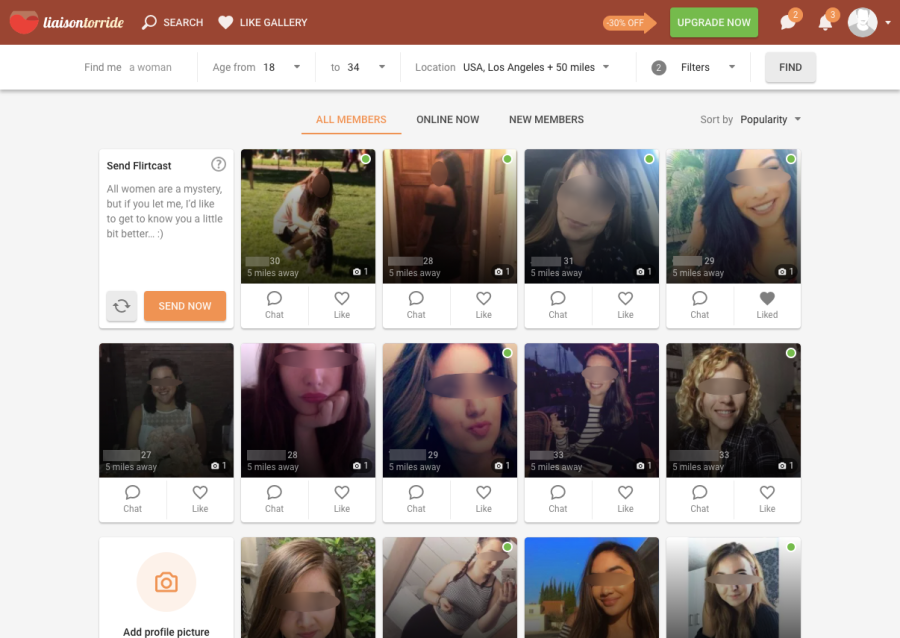Open the 27-year-old member's photo
Viewport: 900px width, 638px height.
tap(166, 410)
